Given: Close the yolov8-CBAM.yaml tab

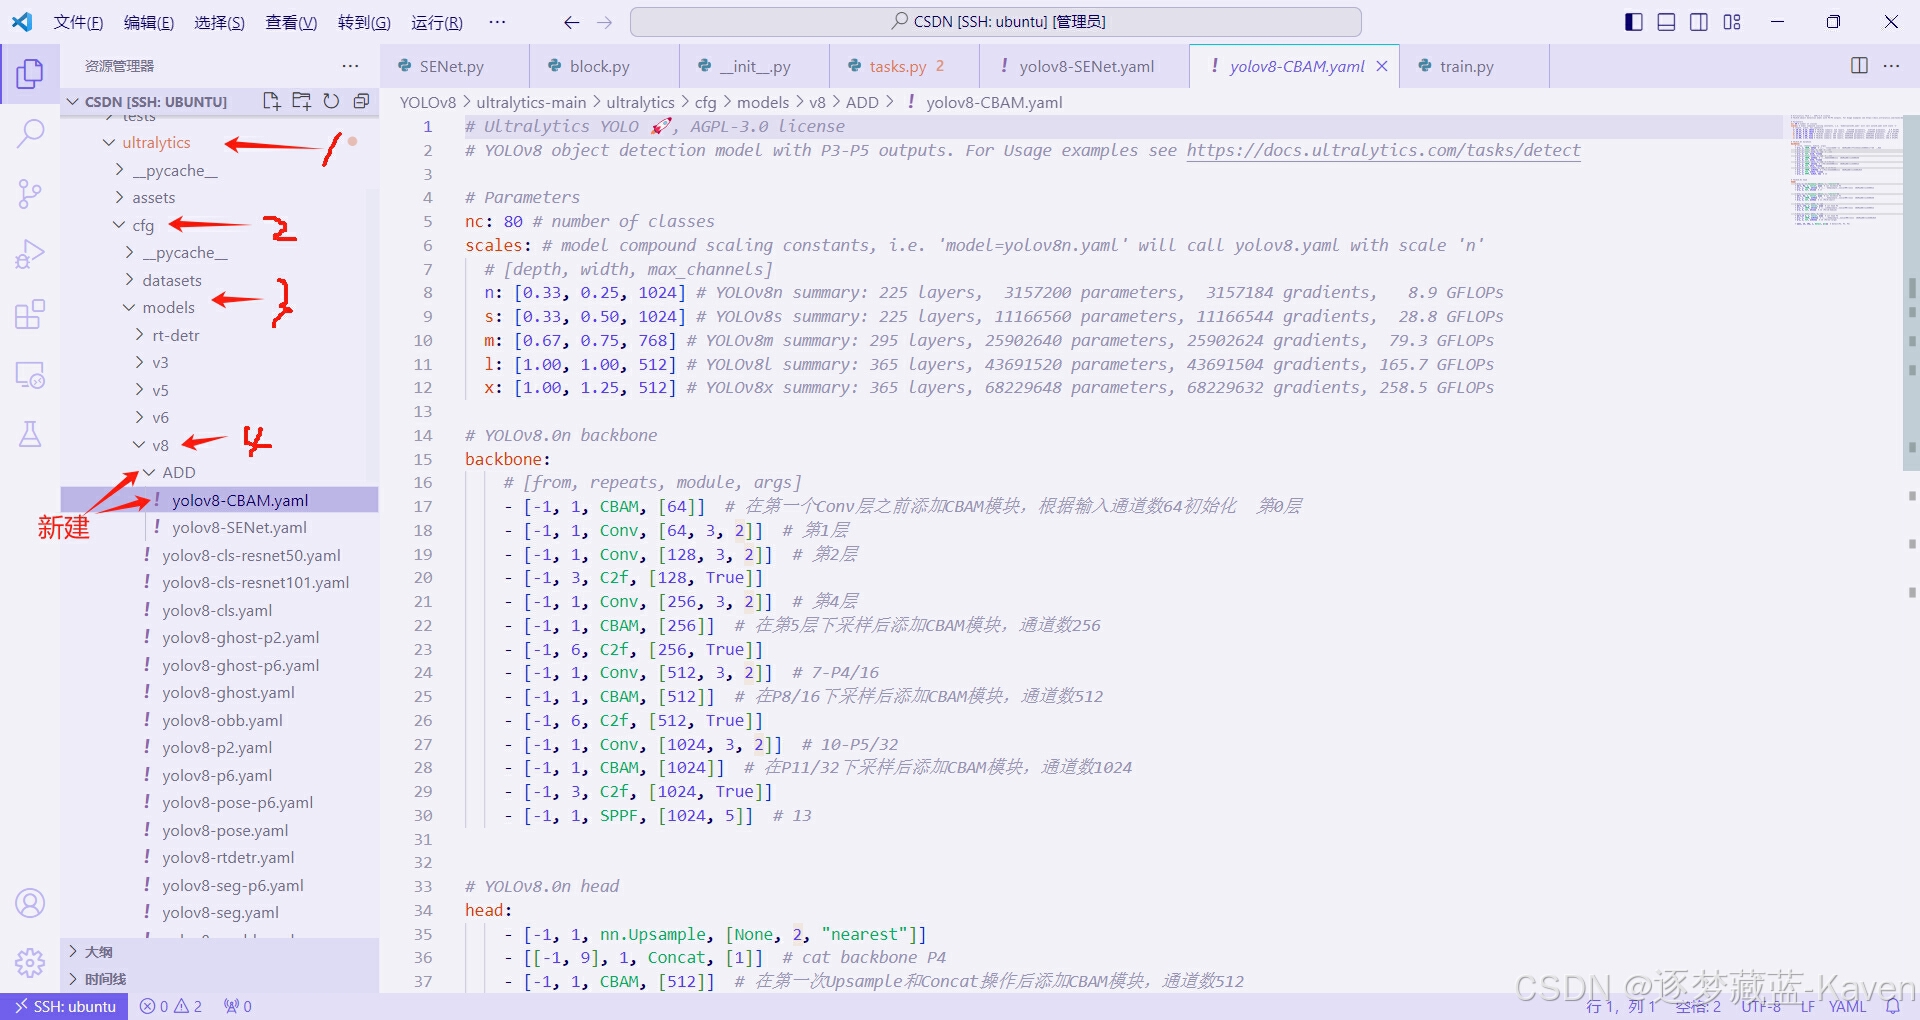Looking at the screenshot, I should pyautogui.click(x=1382, y=66).
